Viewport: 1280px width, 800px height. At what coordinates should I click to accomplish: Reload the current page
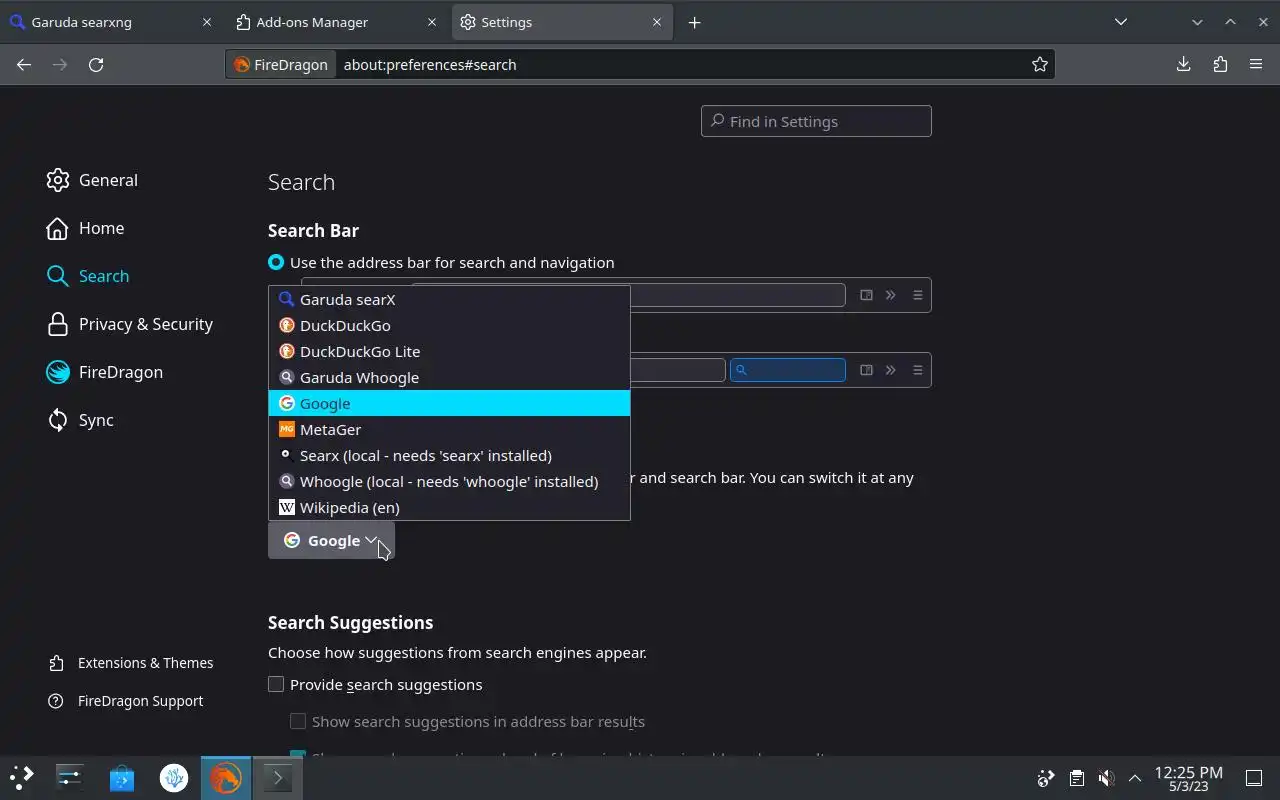pyautogui.click(x=96, y=64)
